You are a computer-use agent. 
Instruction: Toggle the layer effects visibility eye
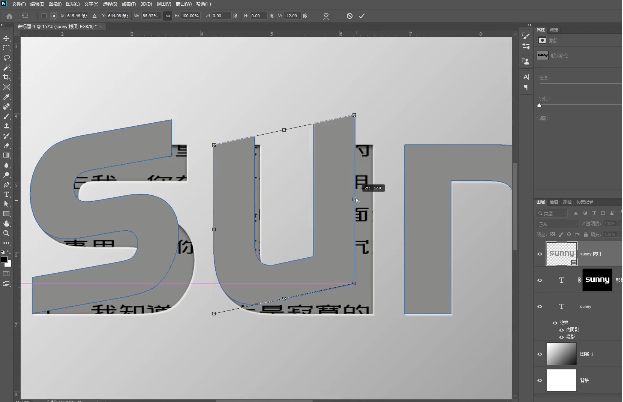click(556, 325)
